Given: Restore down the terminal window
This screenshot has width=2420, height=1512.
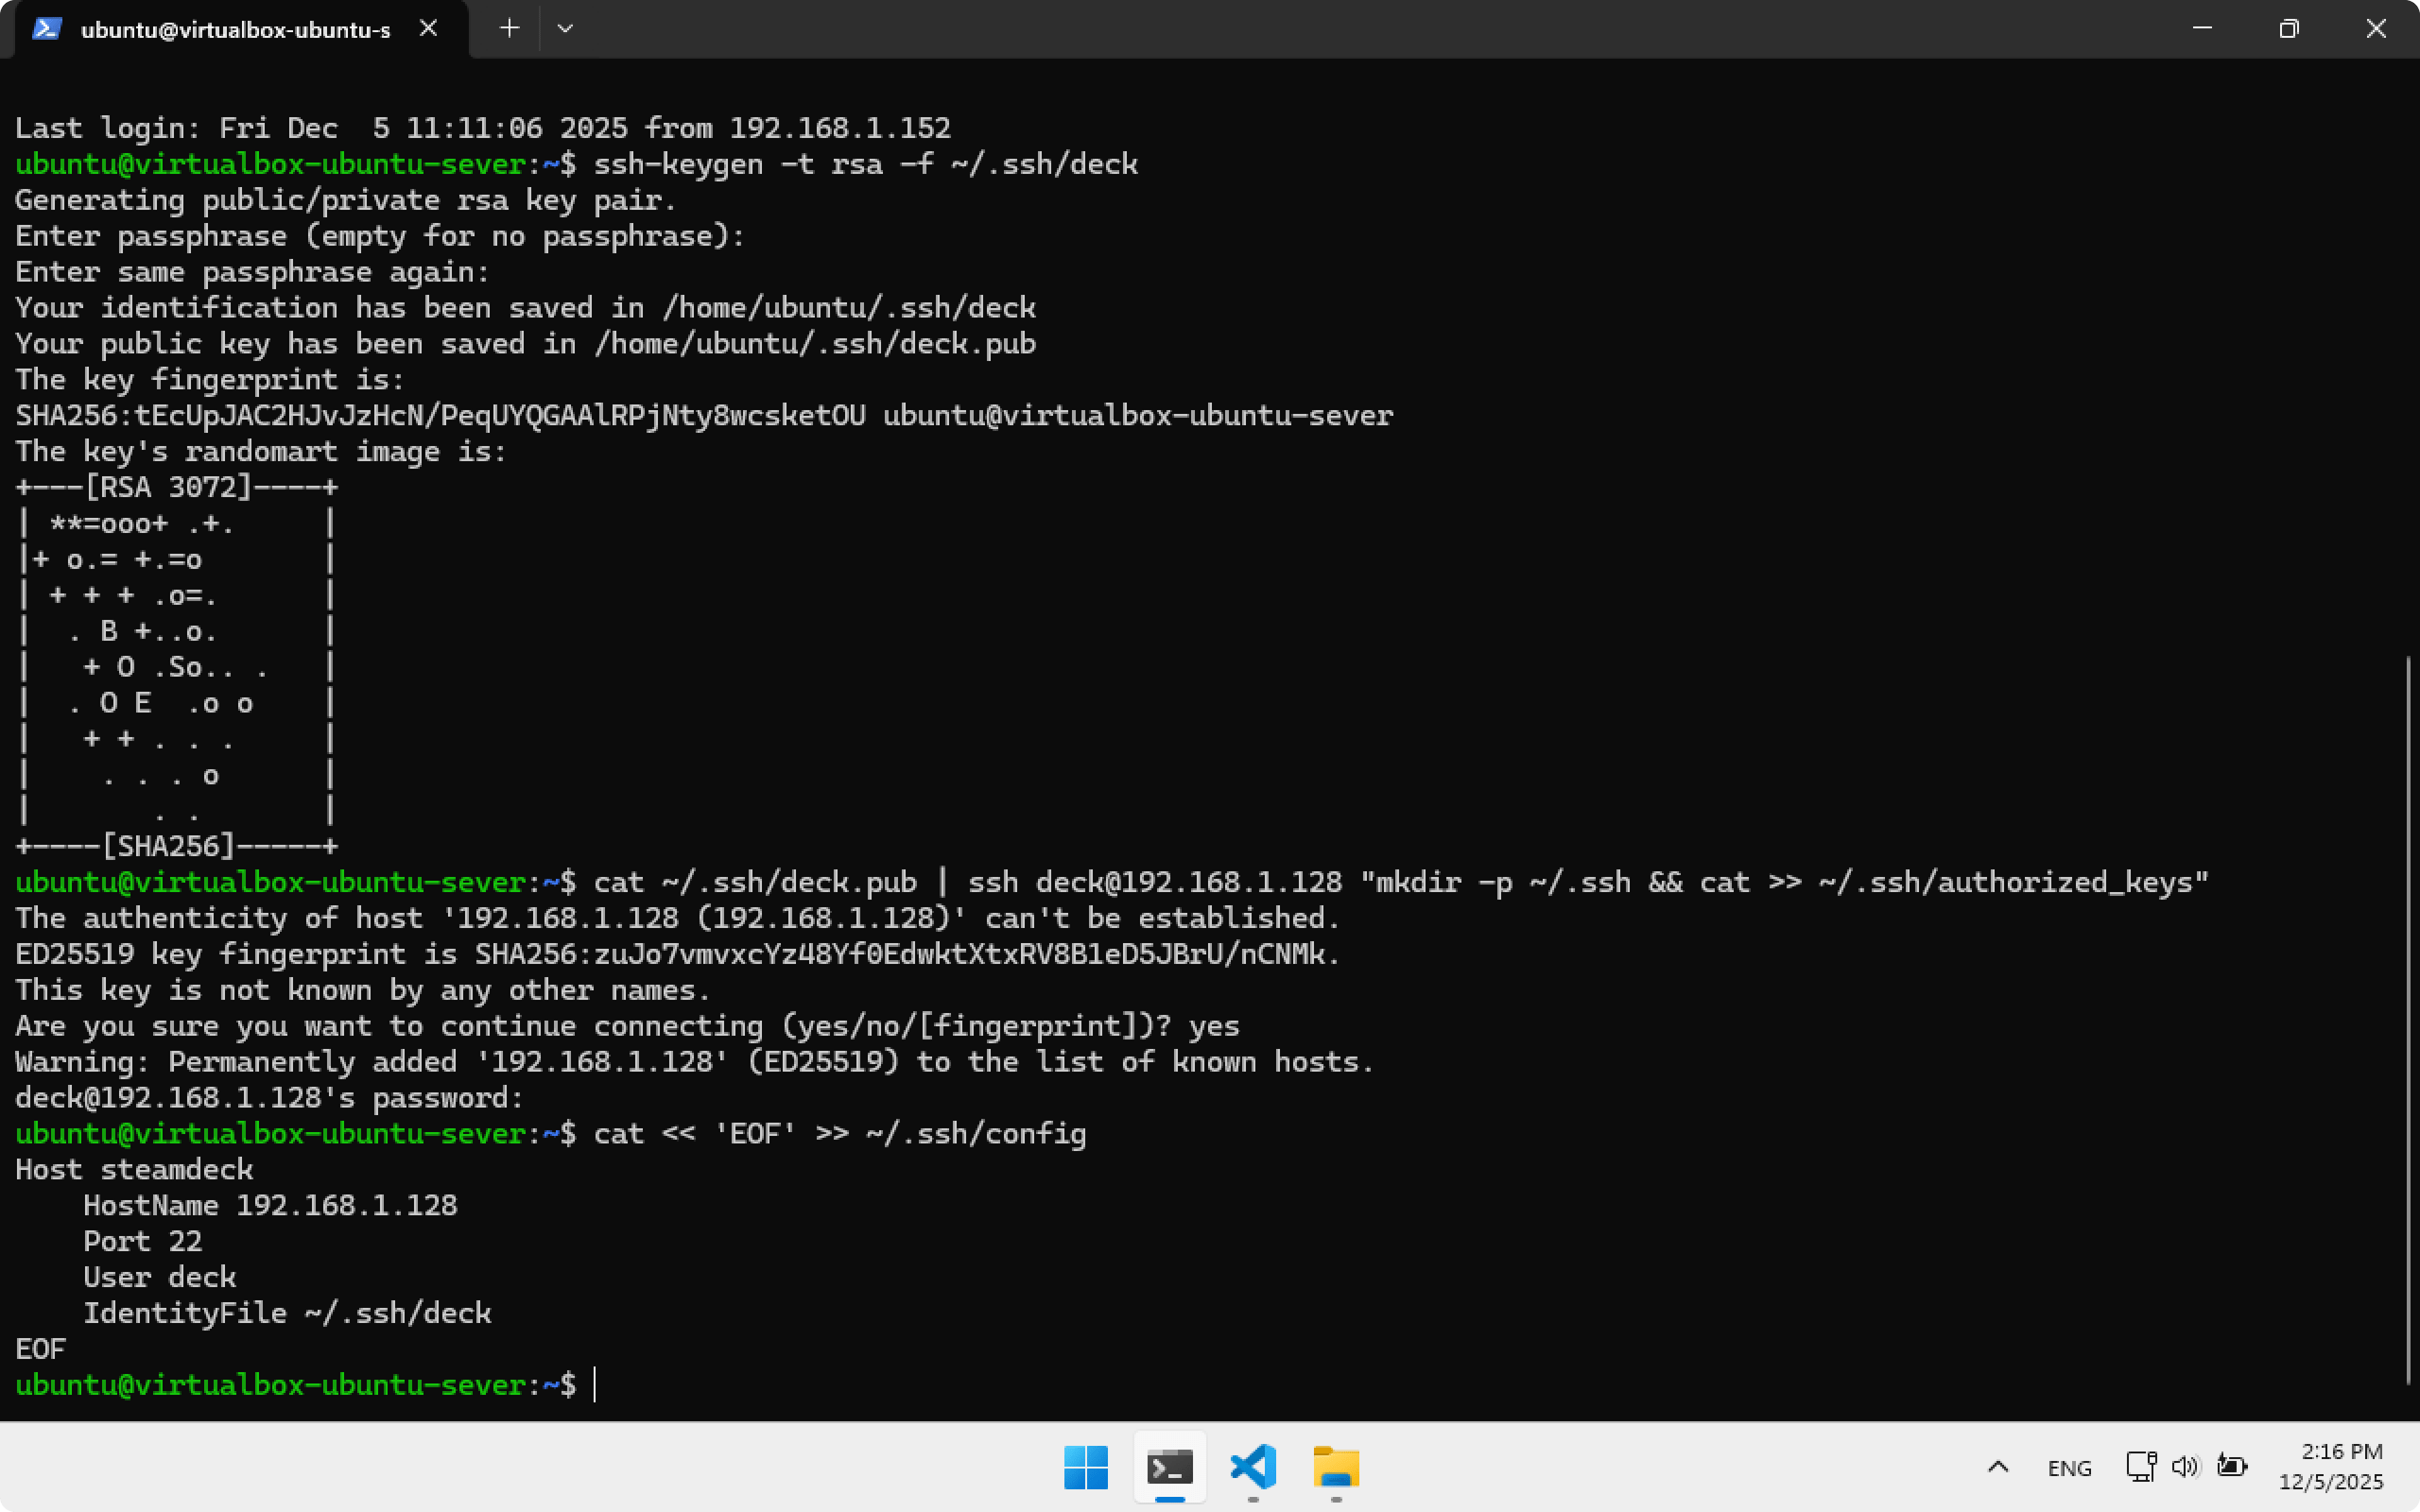Looking at the screenshot, I should click(x=2289, y=29).
